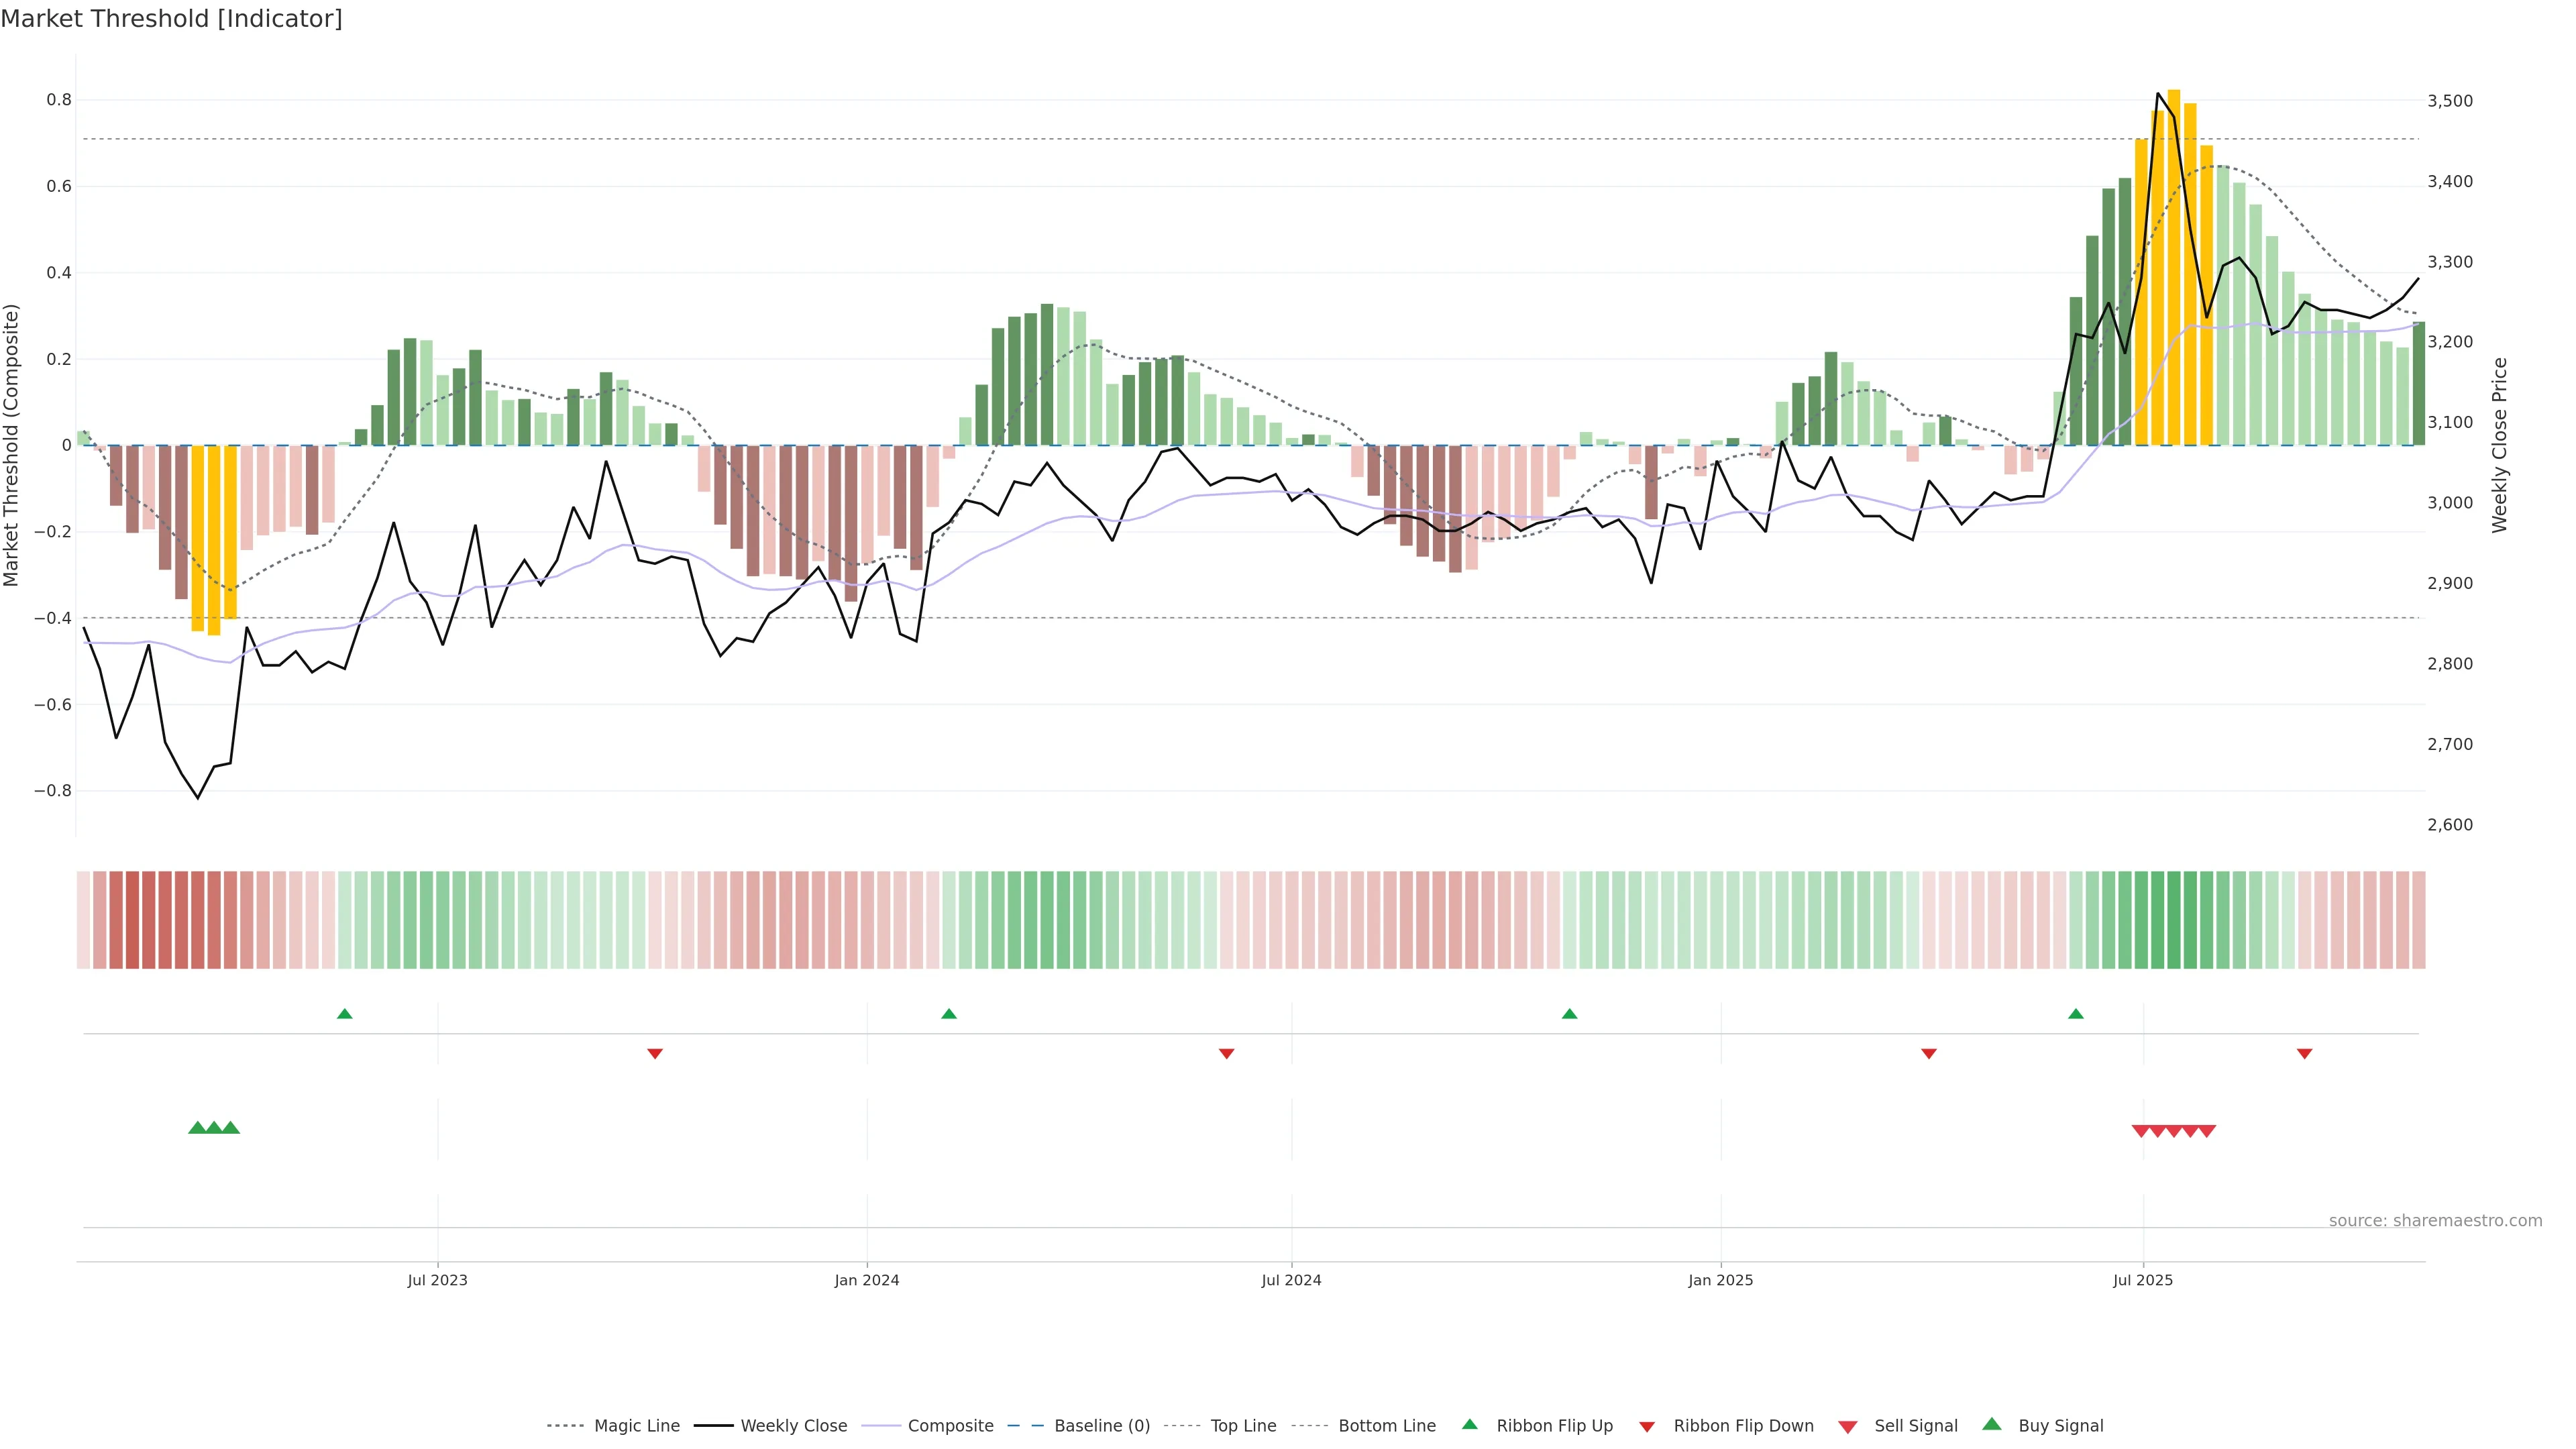Viewport: 2576px width, 1449px height.
Task: Toggle Composite legend entry
Action: coord(950,1426)
